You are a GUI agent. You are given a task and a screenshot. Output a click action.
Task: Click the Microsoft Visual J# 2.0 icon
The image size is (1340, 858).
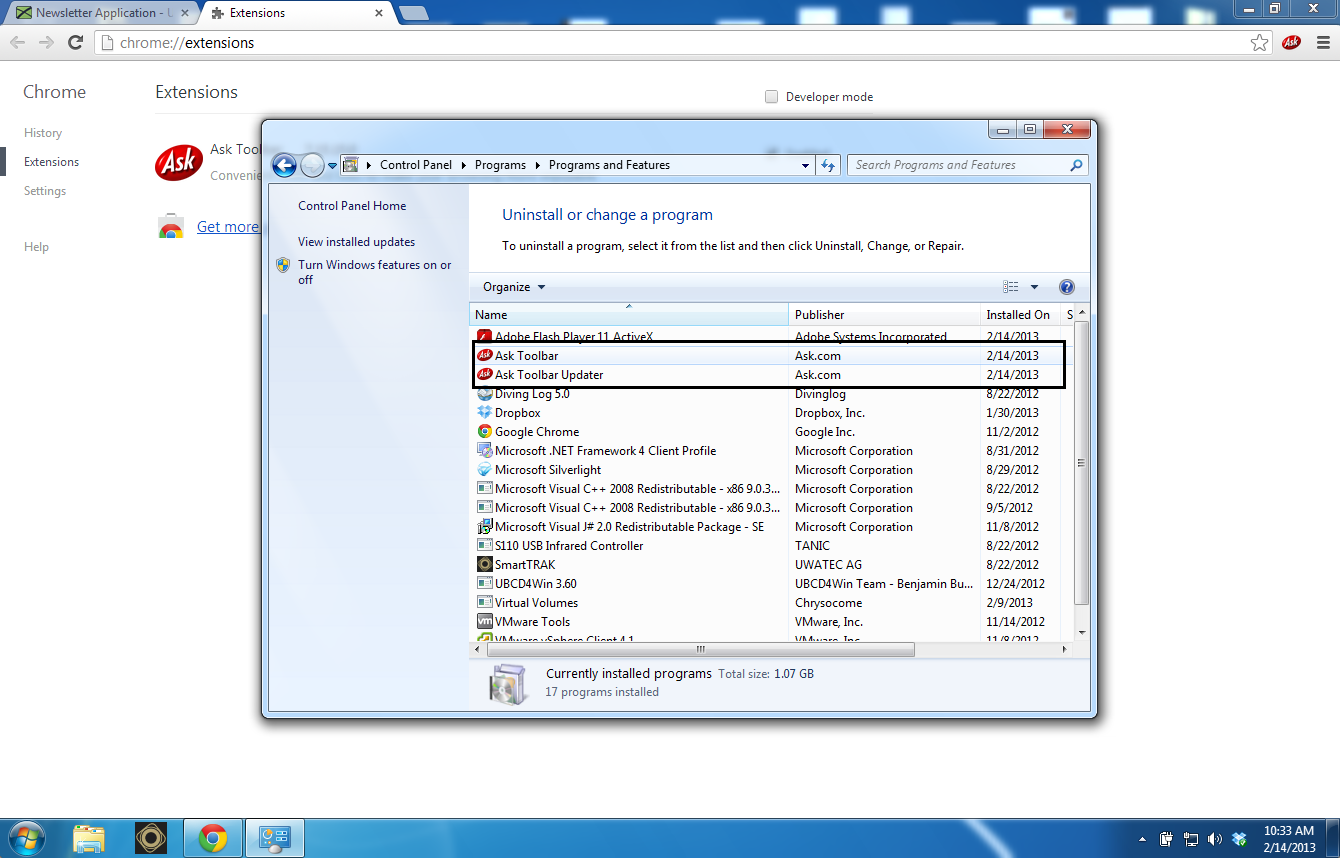click(485, 527)
